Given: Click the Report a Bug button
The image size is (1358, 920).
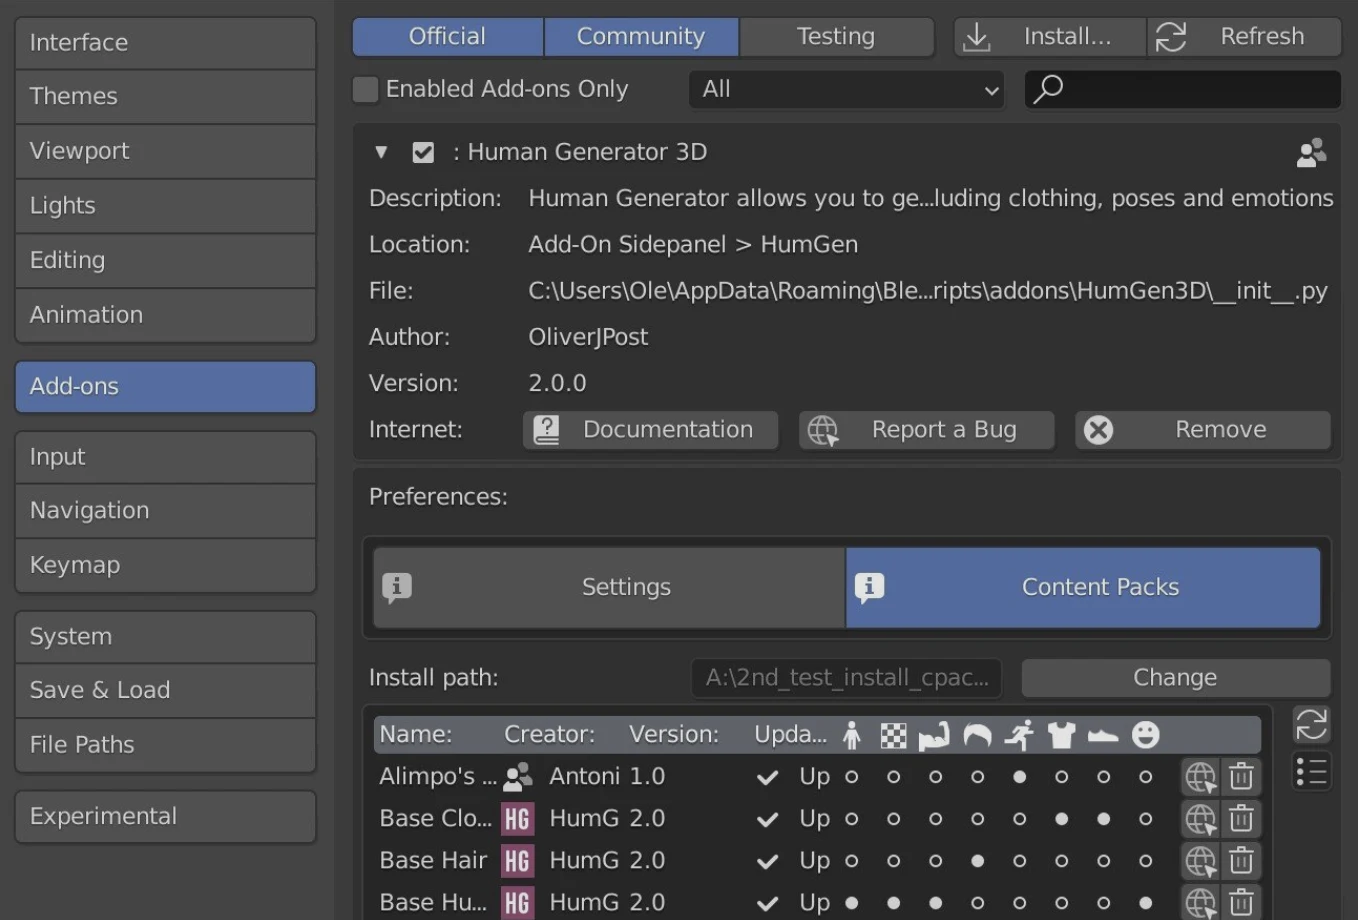Looking at the screenshot, I should pos(927,430).
